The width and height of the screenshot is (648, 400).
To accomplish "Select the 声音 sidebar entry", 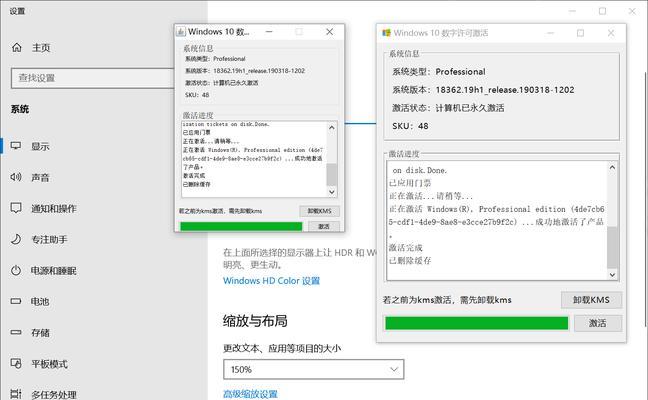I will pyautogui.click(x=40, y=178).
